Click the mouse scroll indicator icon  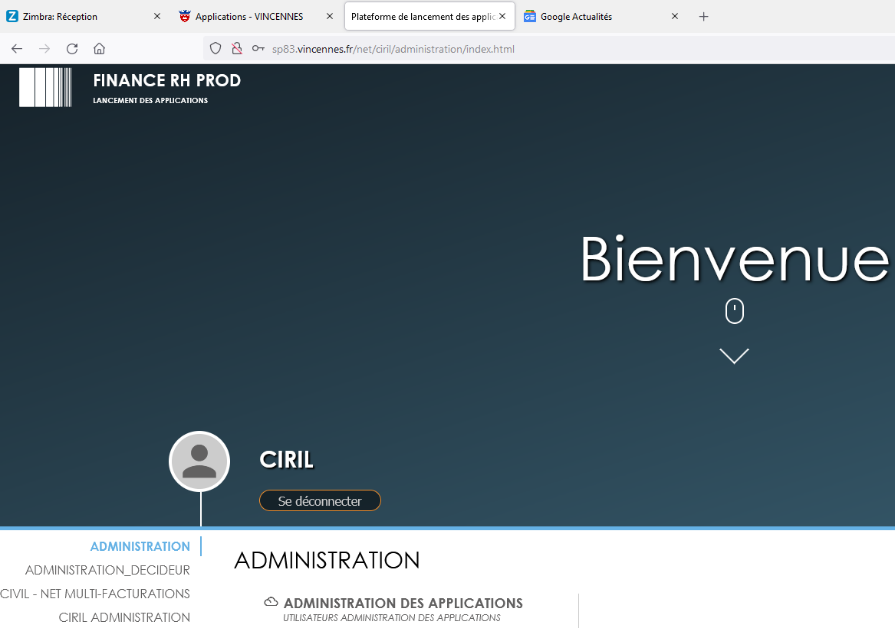pos(734,311)
